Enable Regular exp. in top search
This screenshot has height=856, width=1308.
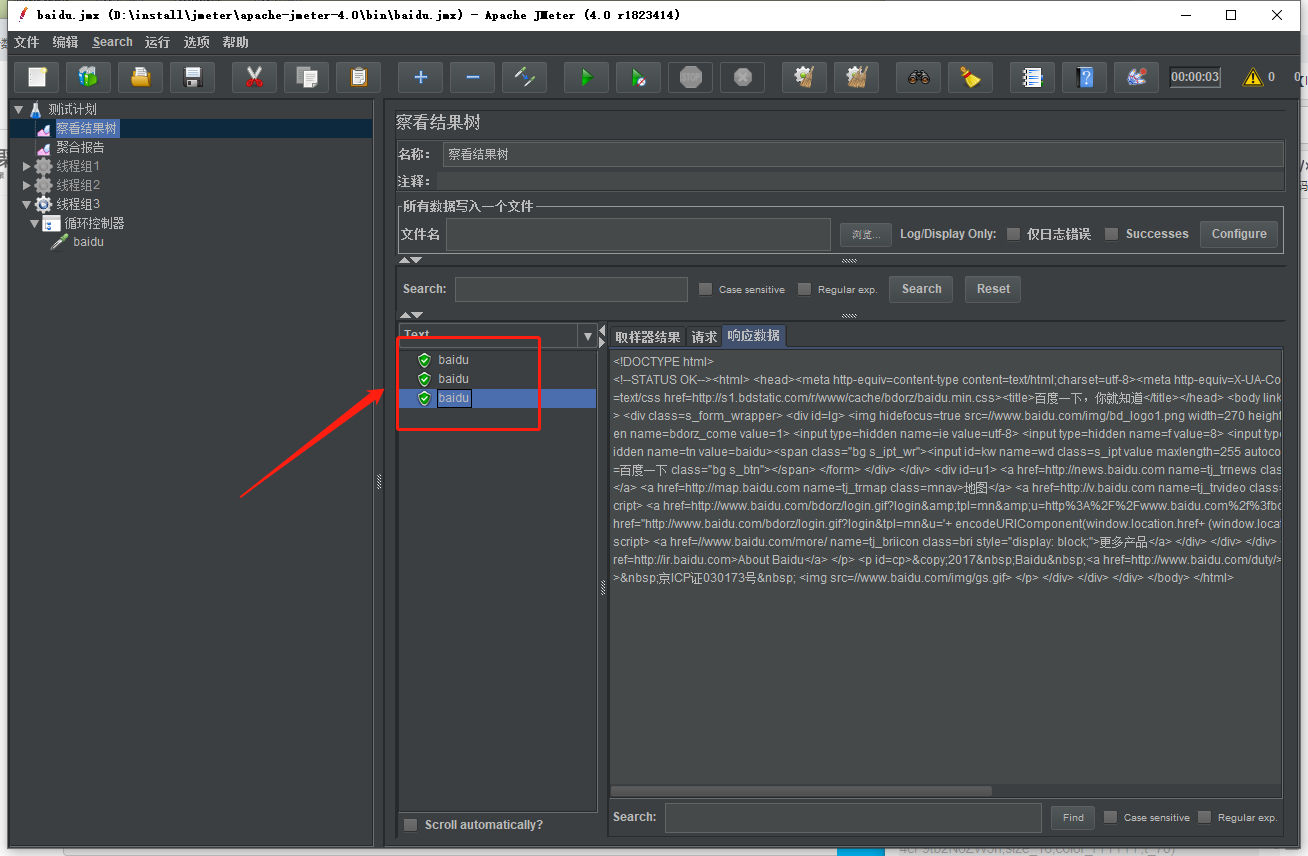[x=804, y=289]
